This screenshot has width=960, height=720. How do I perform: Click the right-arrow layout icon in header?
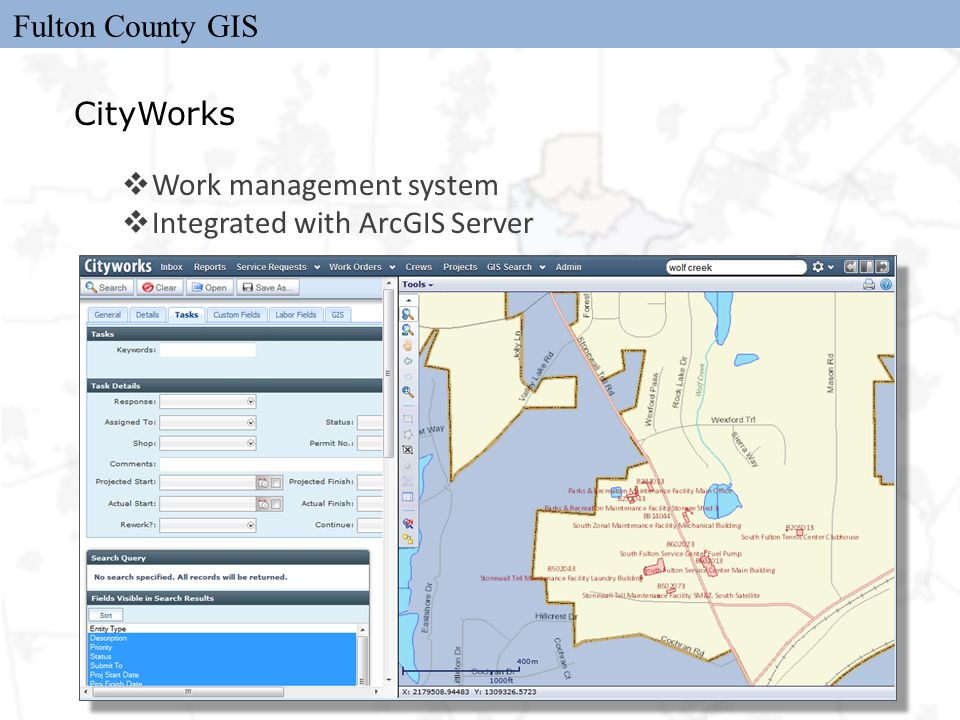click(882, 267)
